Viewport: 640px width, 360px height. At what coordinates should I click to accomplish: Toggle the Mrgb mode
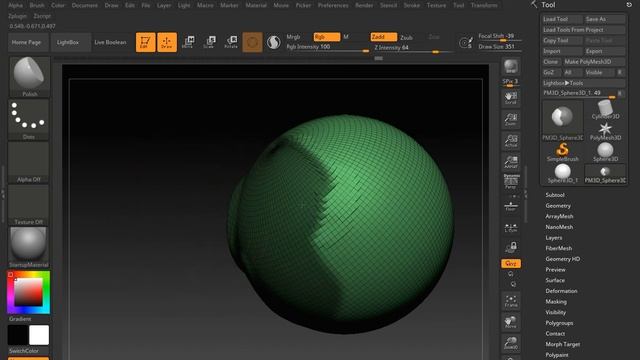293,37
